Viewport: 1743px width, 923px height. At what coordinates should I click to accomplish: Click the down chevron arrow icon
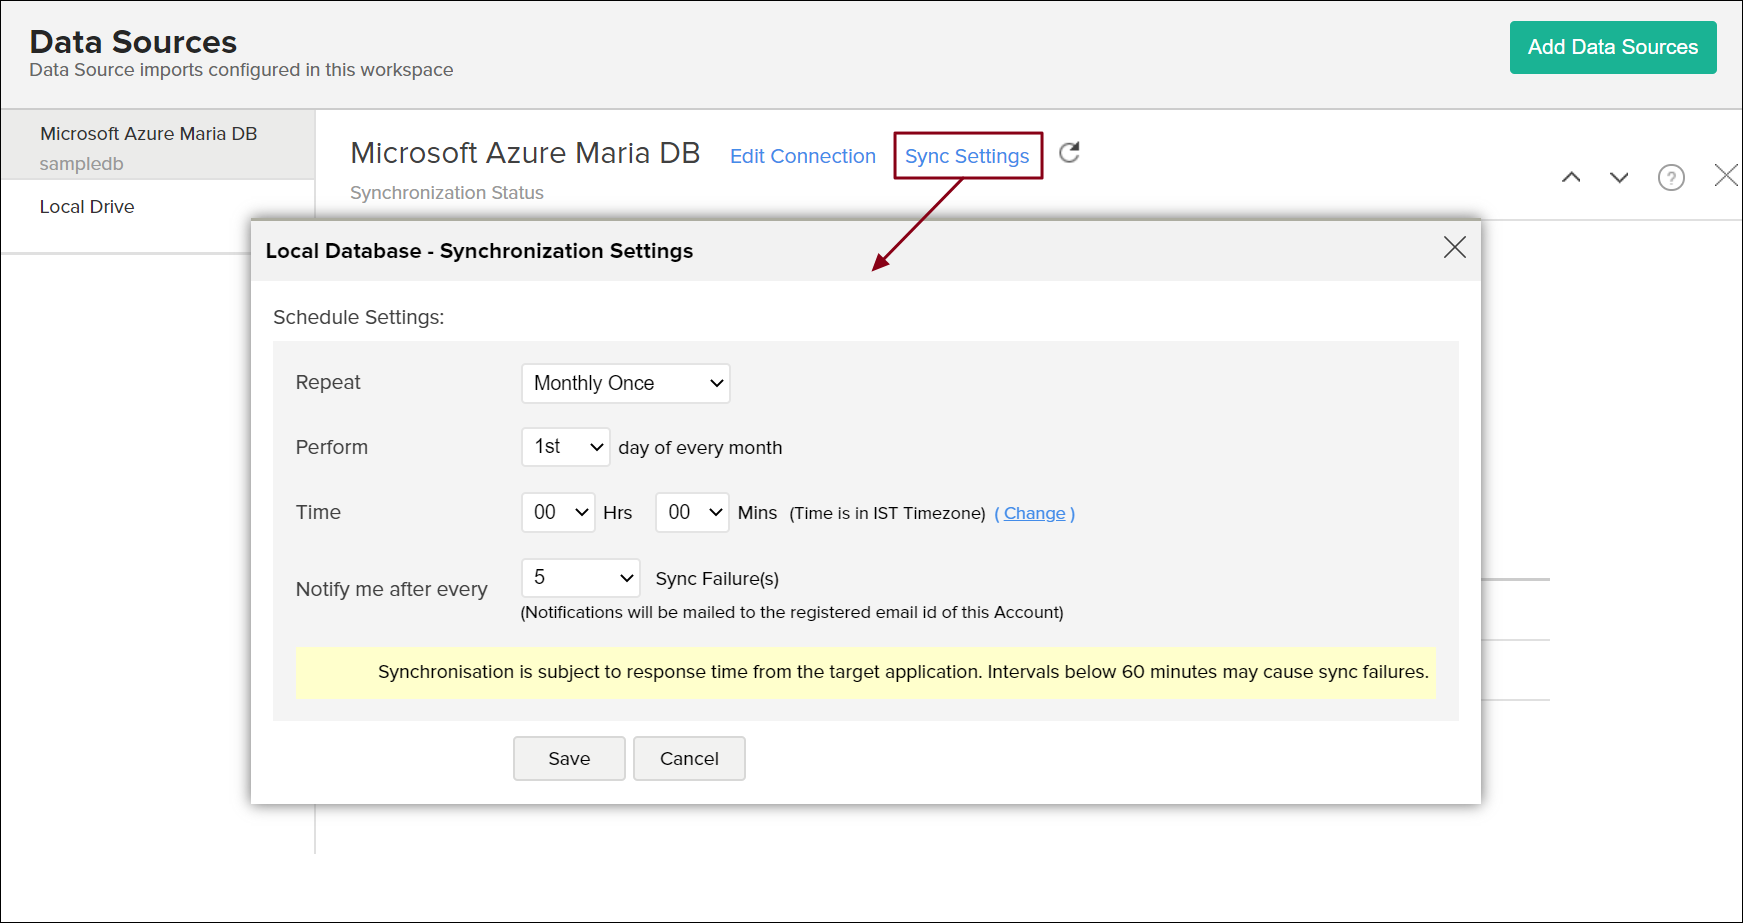[x=1619, y=177]
